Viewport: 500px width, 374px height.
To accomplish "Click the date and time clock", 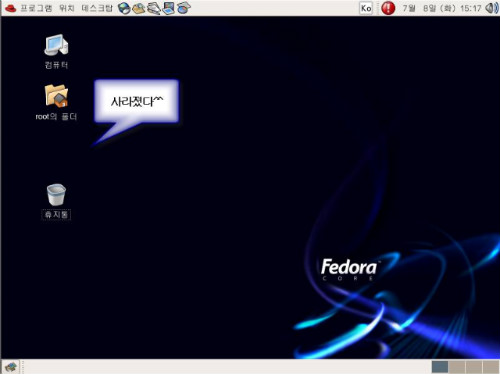I will pos(442,8).
